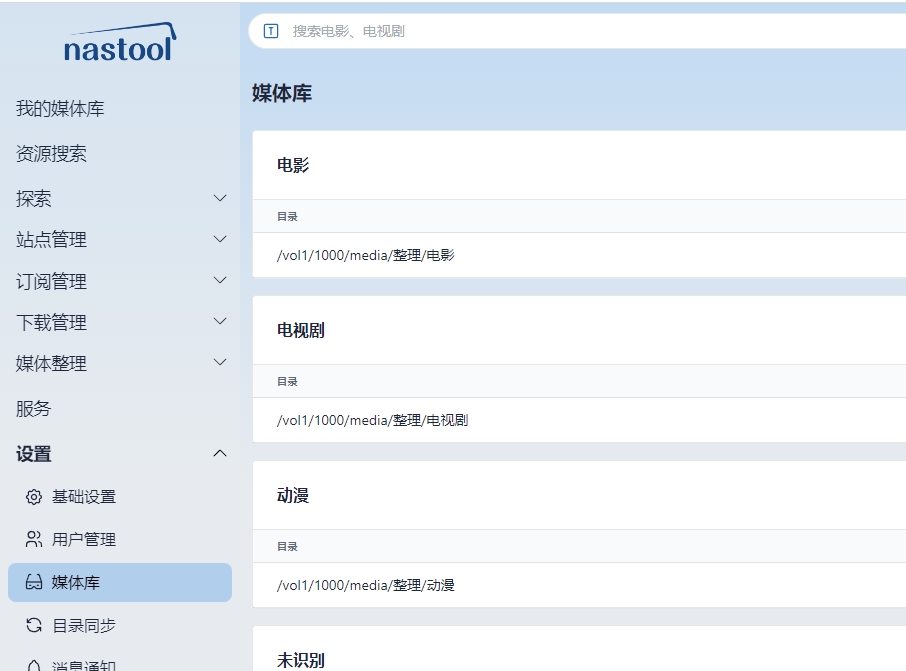Open the 服务 menu item

coord(34,409)
